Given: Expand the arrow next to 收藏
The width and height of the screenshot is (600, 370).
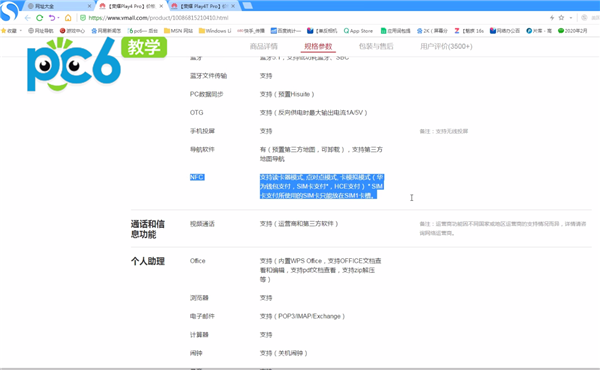Looking at the screenshot, I should point(21,31).
